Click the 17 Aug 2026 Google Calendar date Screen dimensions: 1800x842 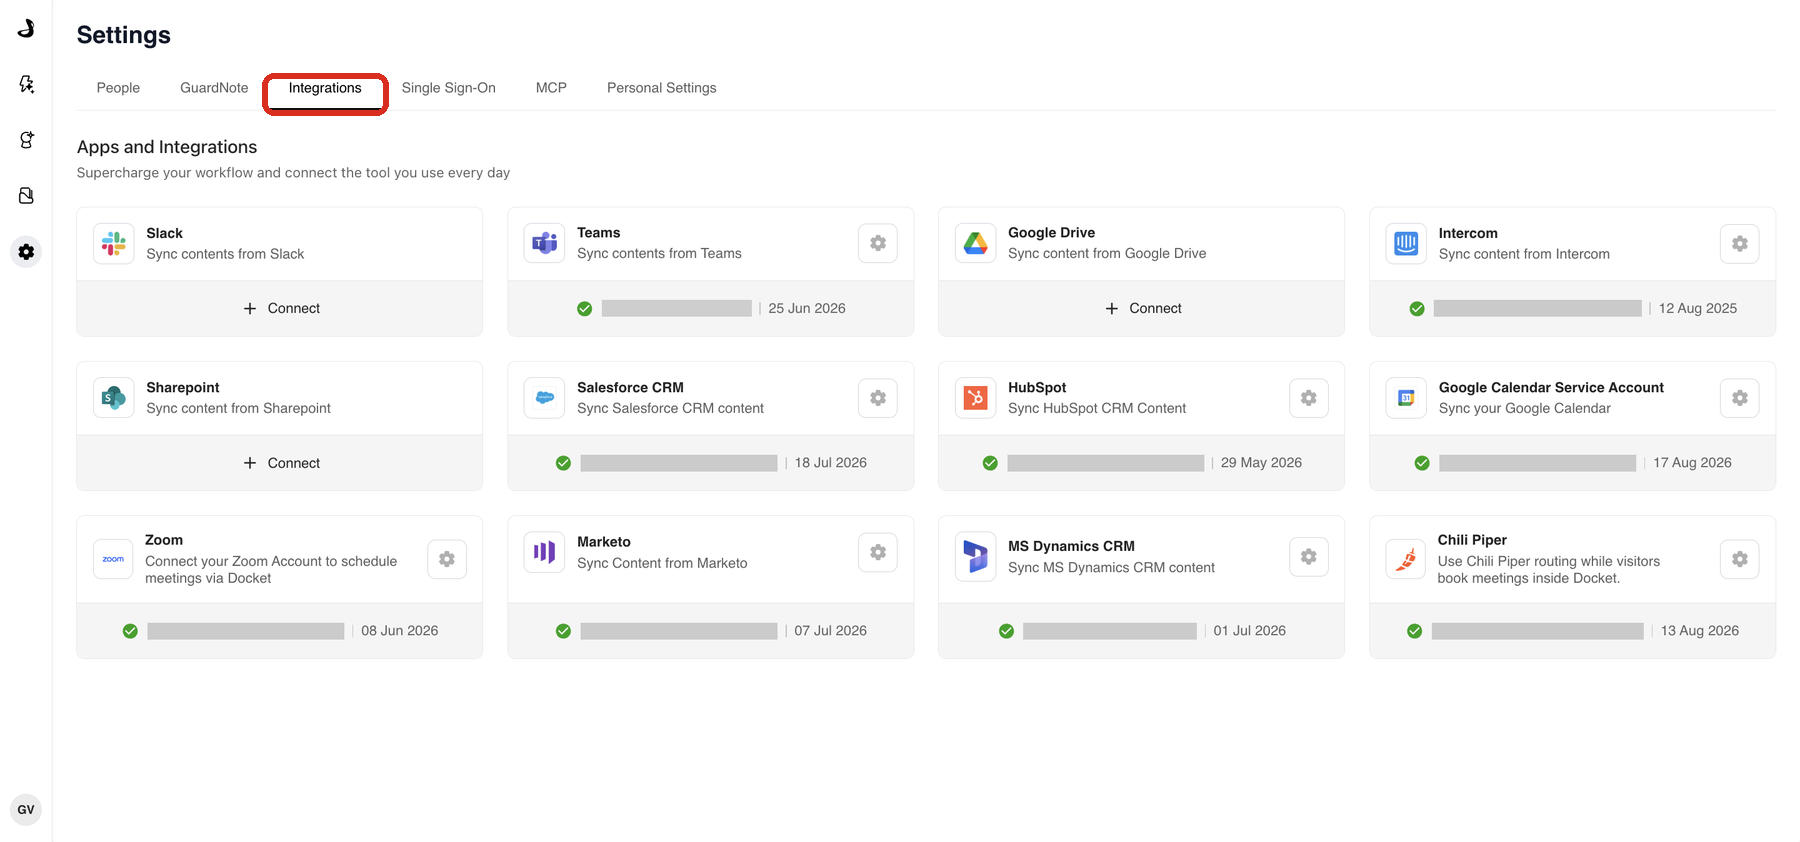click(x=1692, y=462)
